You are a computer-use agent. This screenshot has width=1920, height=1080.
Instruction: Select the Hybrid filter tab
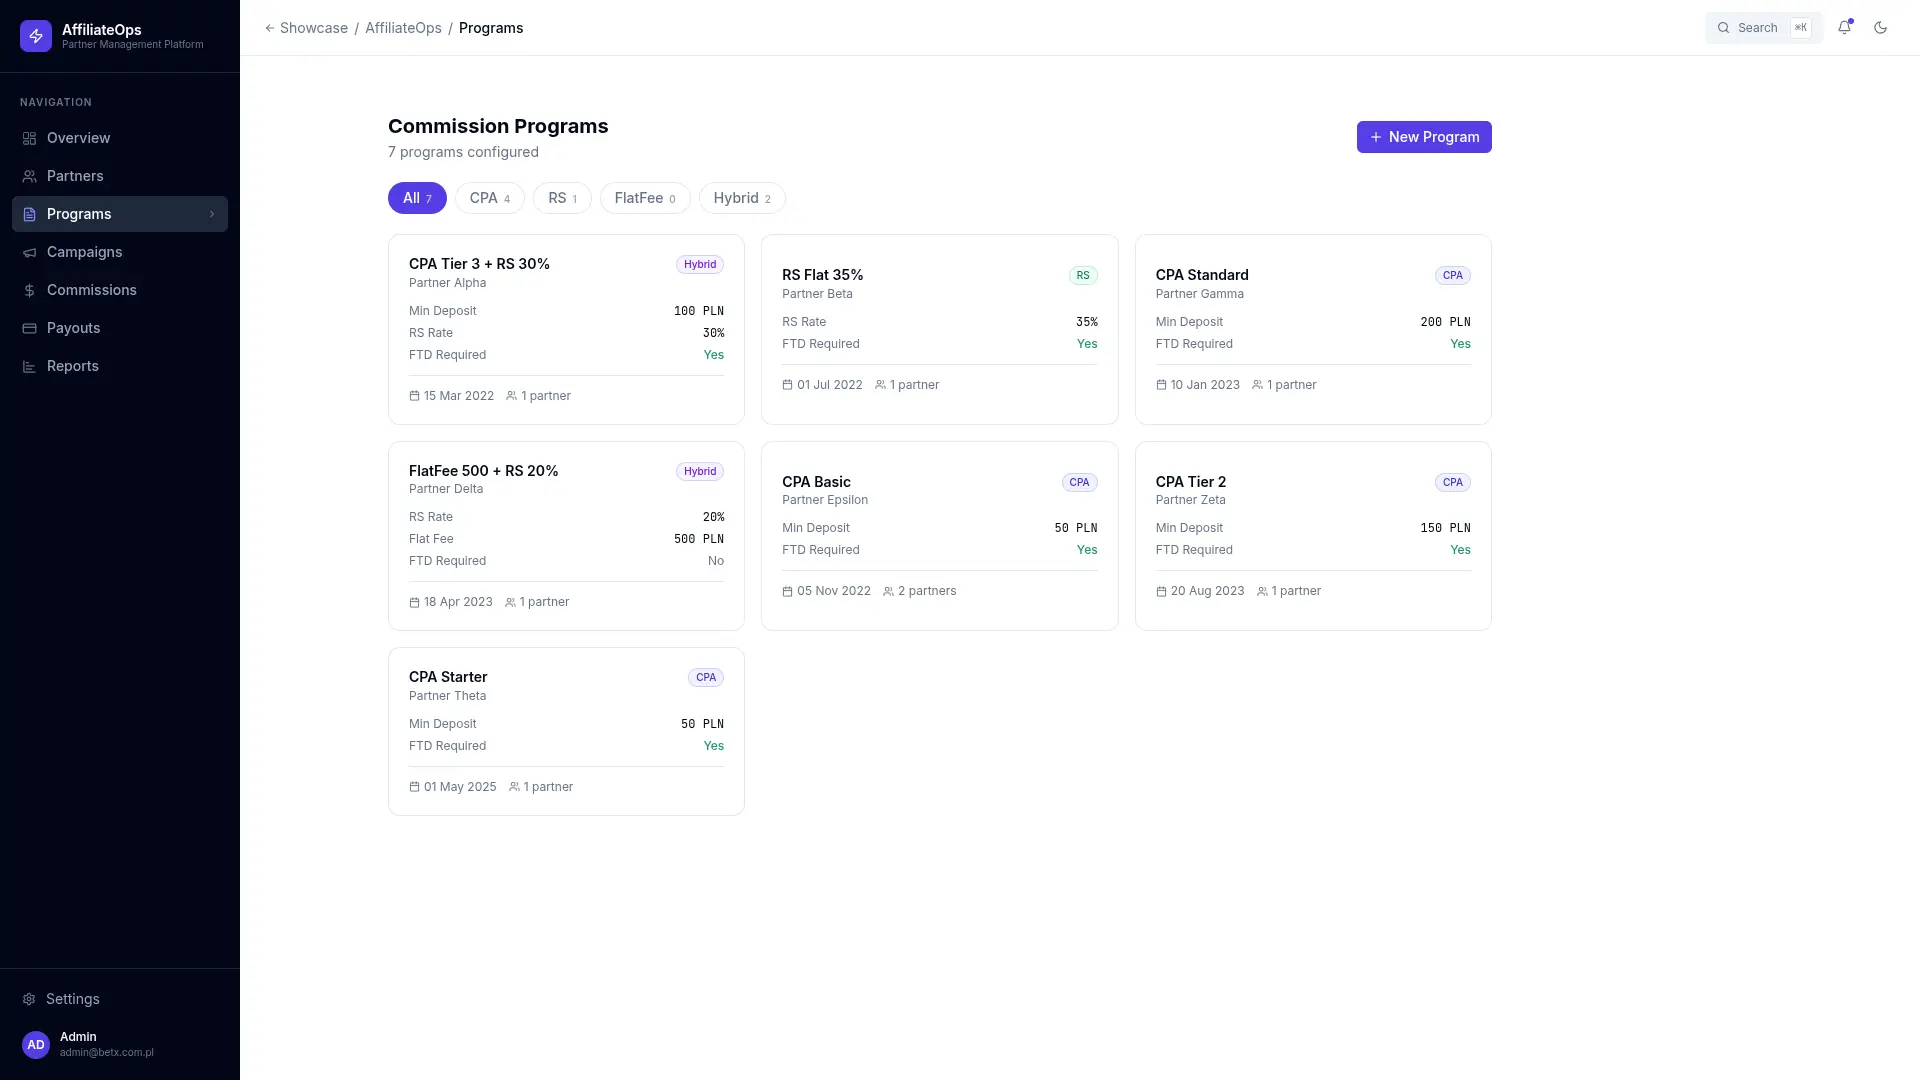click(x=742, y=198)
